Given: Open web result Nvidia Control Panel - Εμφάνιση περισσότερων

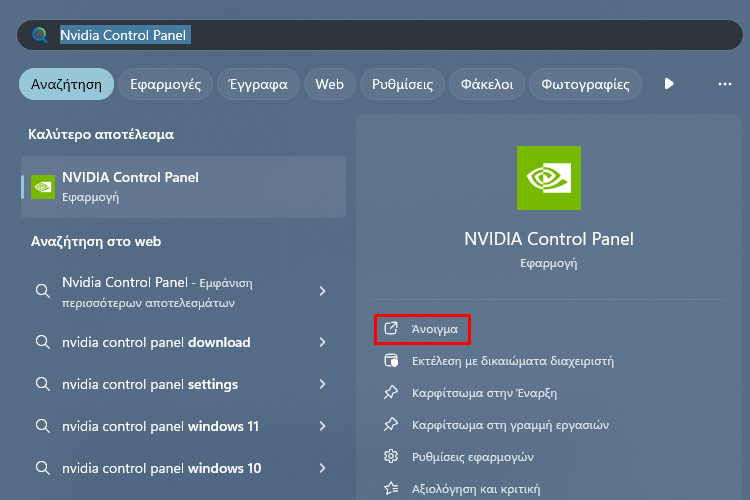Looking at the screenshot, I should [184, 291].
